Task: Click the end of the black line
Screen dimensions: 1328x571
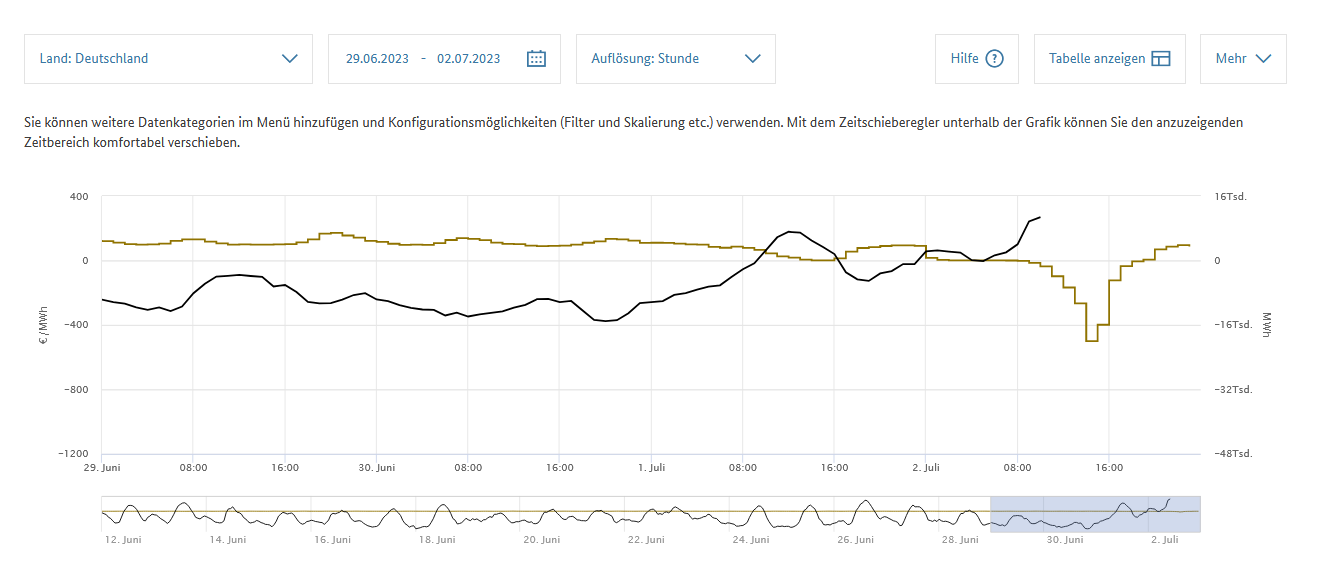Action: (x=1040, y=217)
